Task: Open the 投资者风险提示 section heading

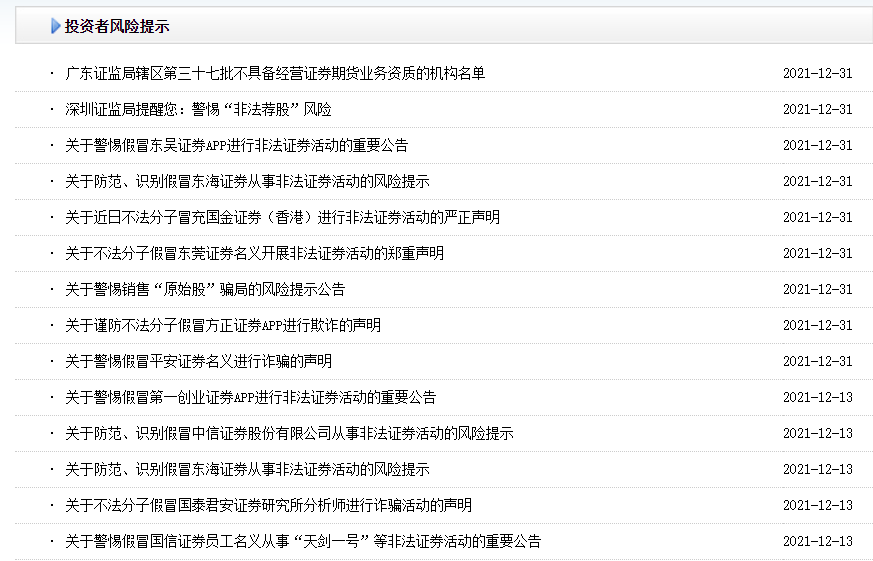Action: point(117,26)
